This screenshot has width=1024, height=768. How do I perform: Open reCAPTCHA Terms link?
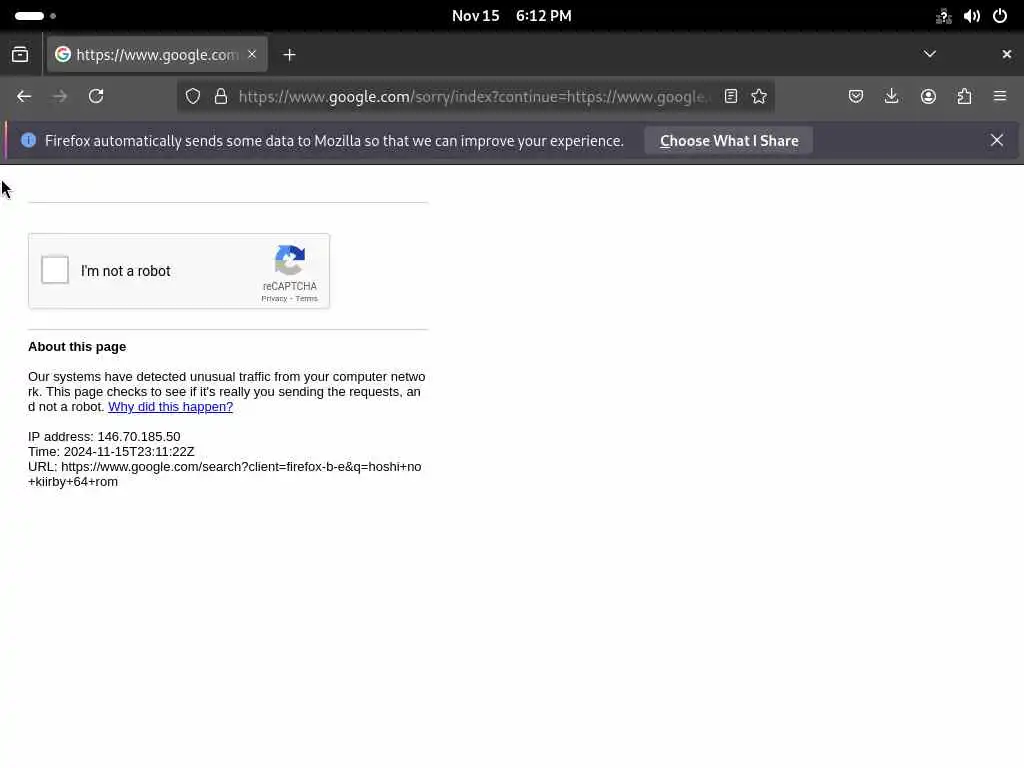(306, 298)
